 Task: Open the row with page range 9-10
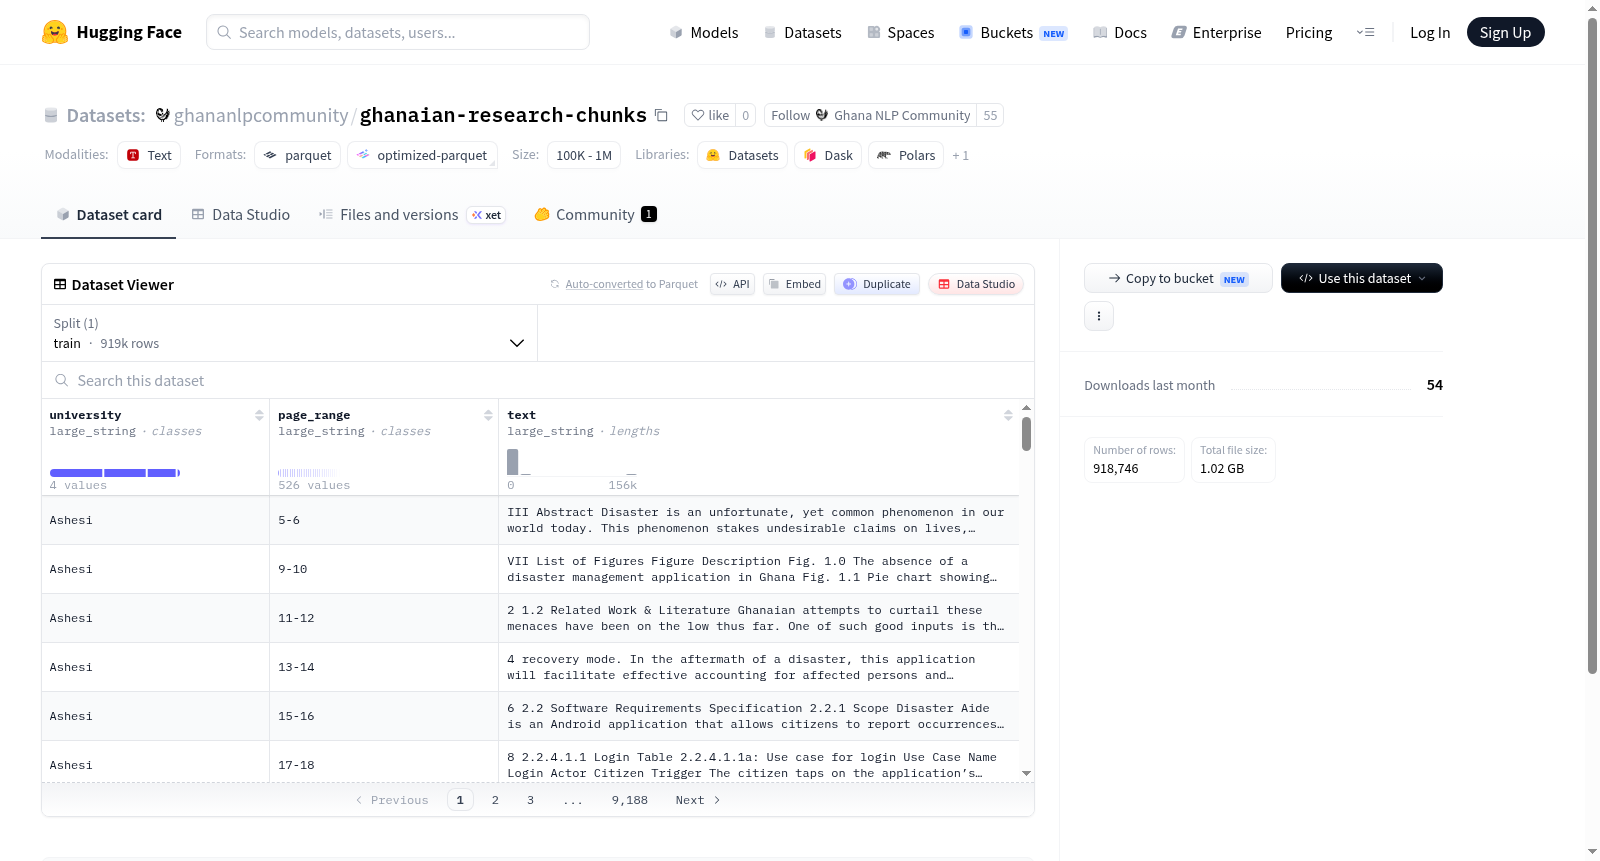pyautogui.click(x=530, y=569)
